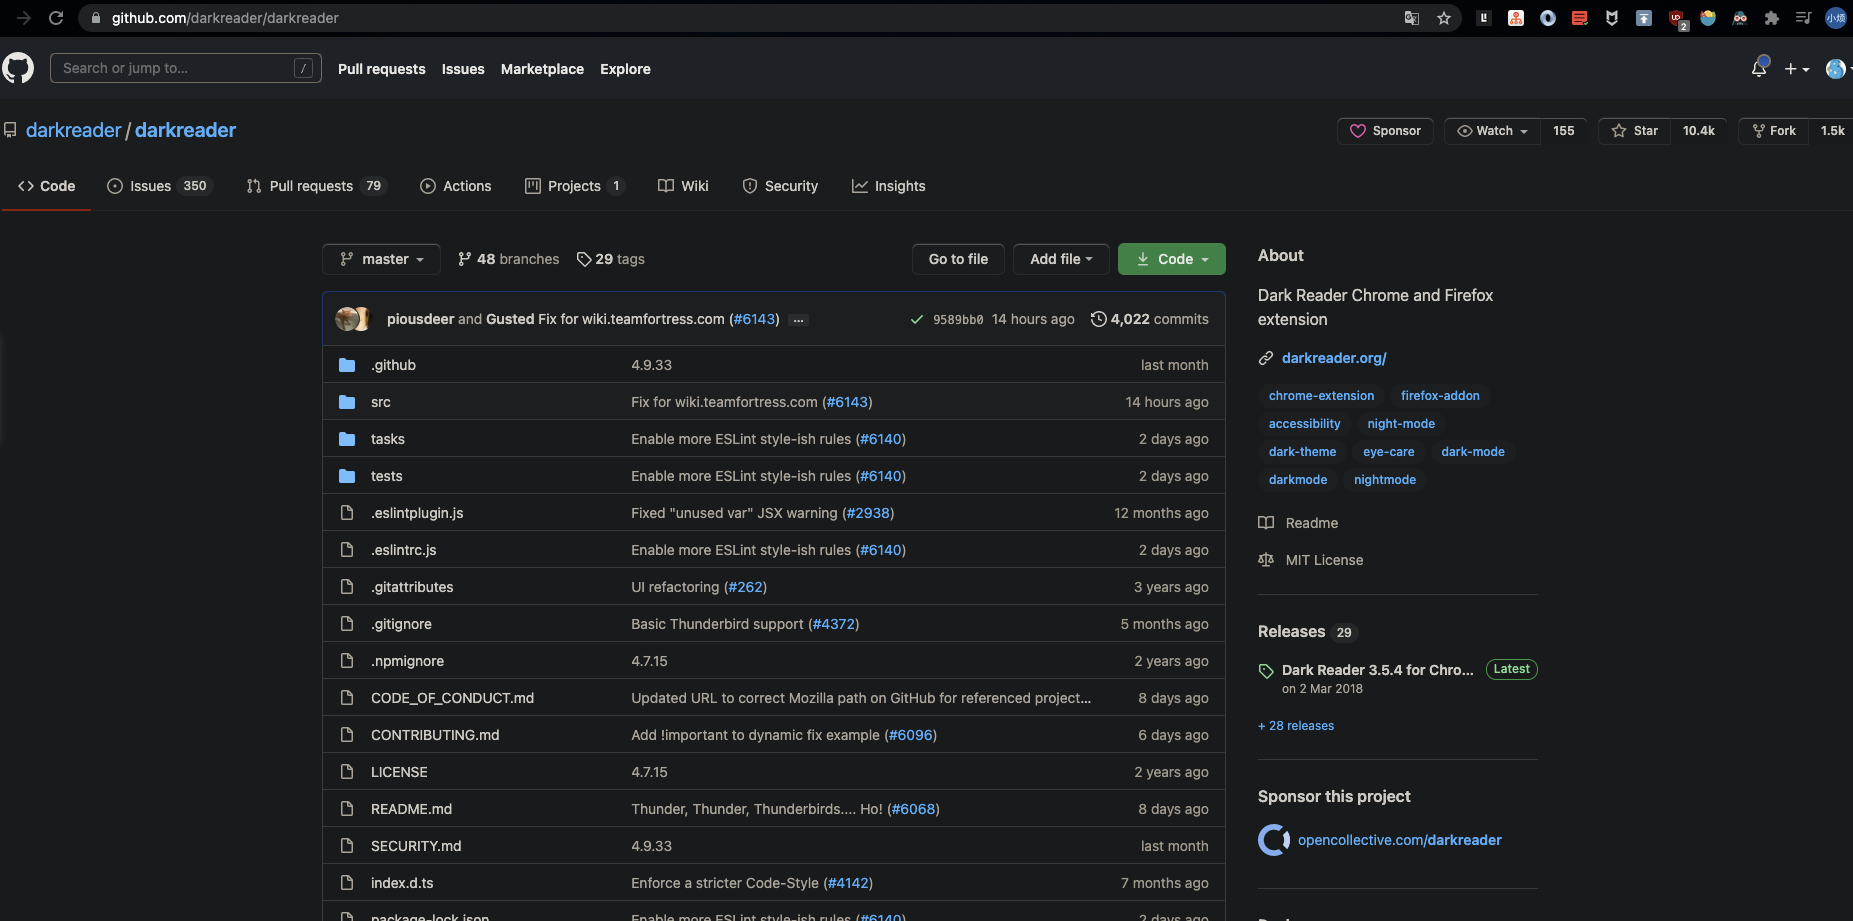Open the Projects tab
1853x921 pixels.
[x=575, y=186]
